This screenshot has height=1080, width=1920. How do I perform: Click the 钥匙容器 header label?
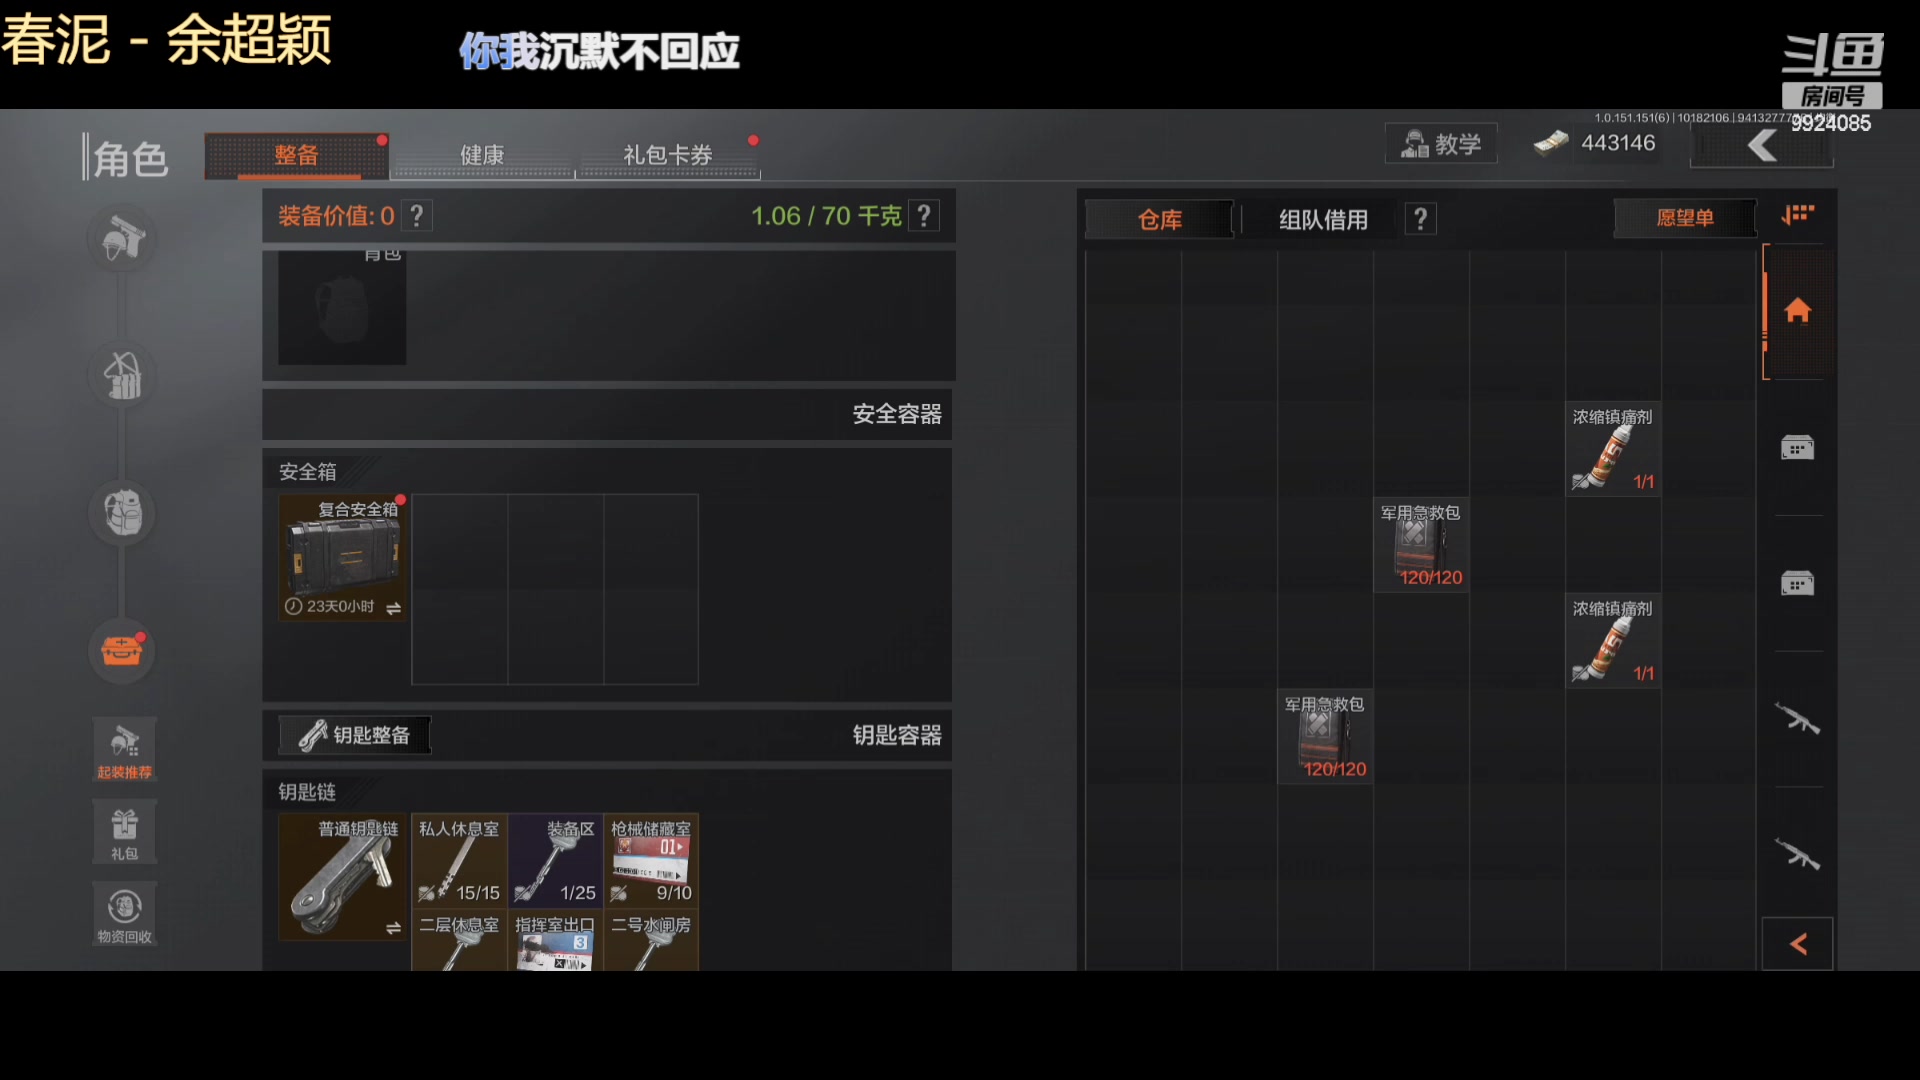point(896,735)
